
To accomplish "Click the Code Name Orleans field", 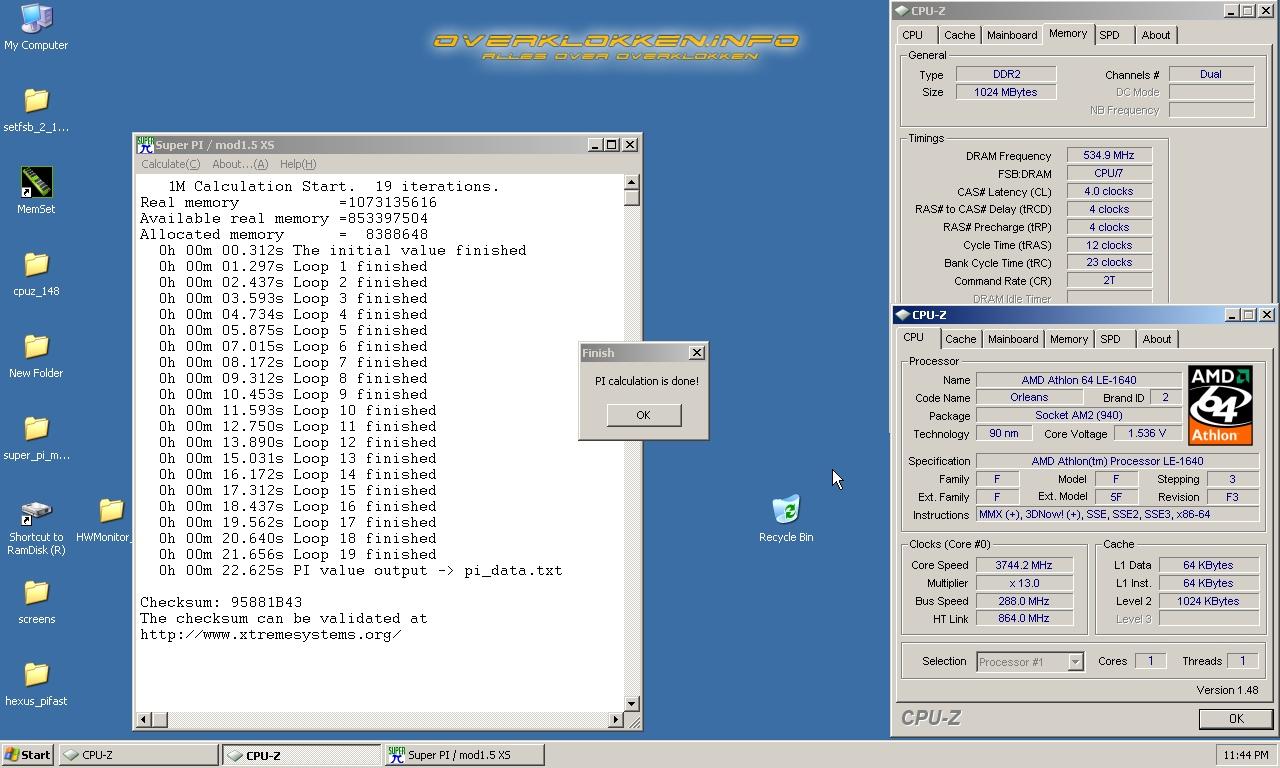I will 1028,398.
